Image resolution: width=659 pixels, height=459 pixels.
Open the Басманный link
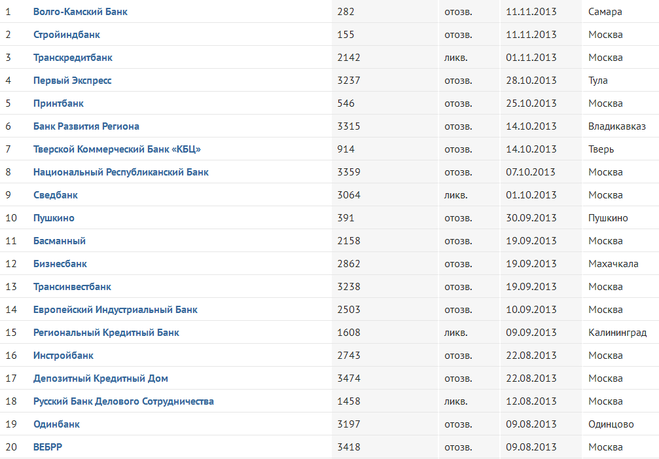point(59,241)
